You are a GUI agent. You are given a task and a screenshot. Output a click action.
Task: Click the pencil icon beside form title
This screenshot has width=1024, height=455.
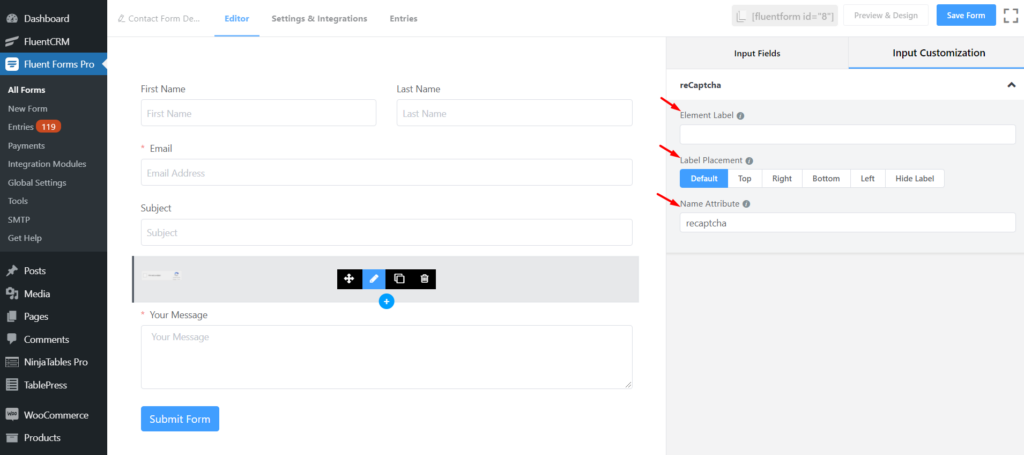121,19
